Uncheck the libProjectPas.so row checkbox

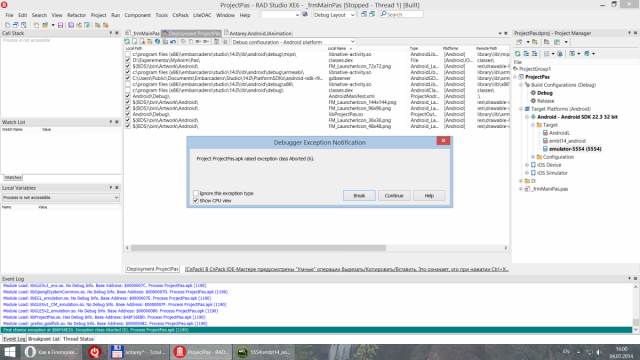click(x=128, y=114)
